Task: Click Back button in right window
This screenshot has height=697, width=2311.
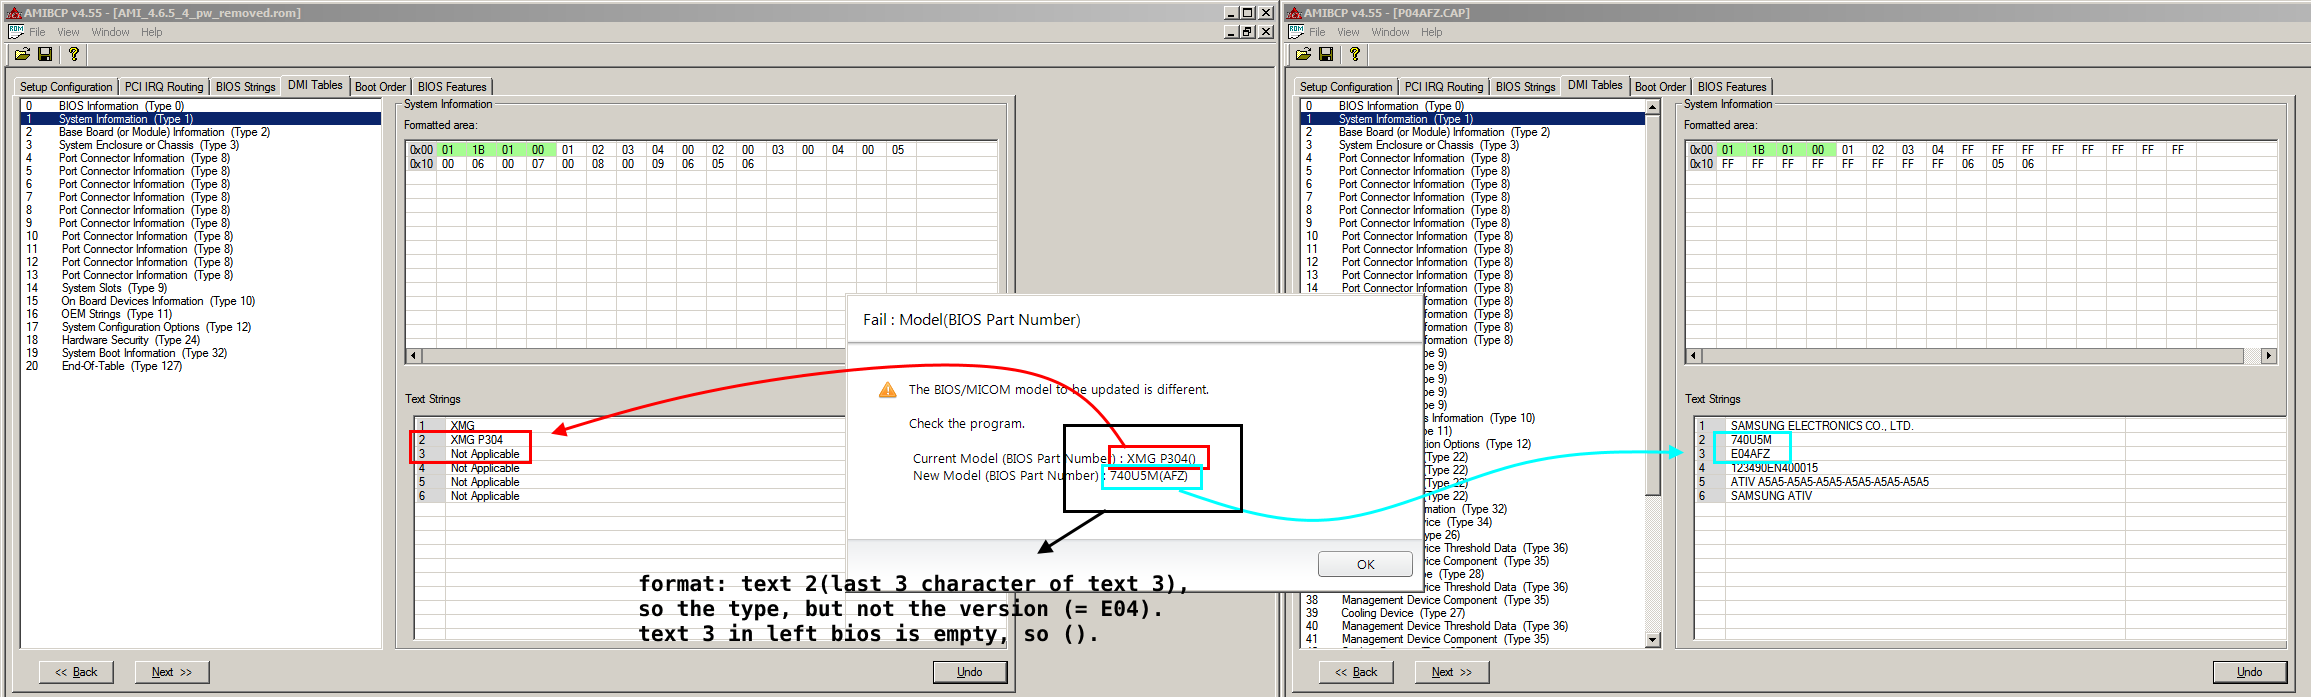Action: pyautogui.click(x=1356, y=672)
